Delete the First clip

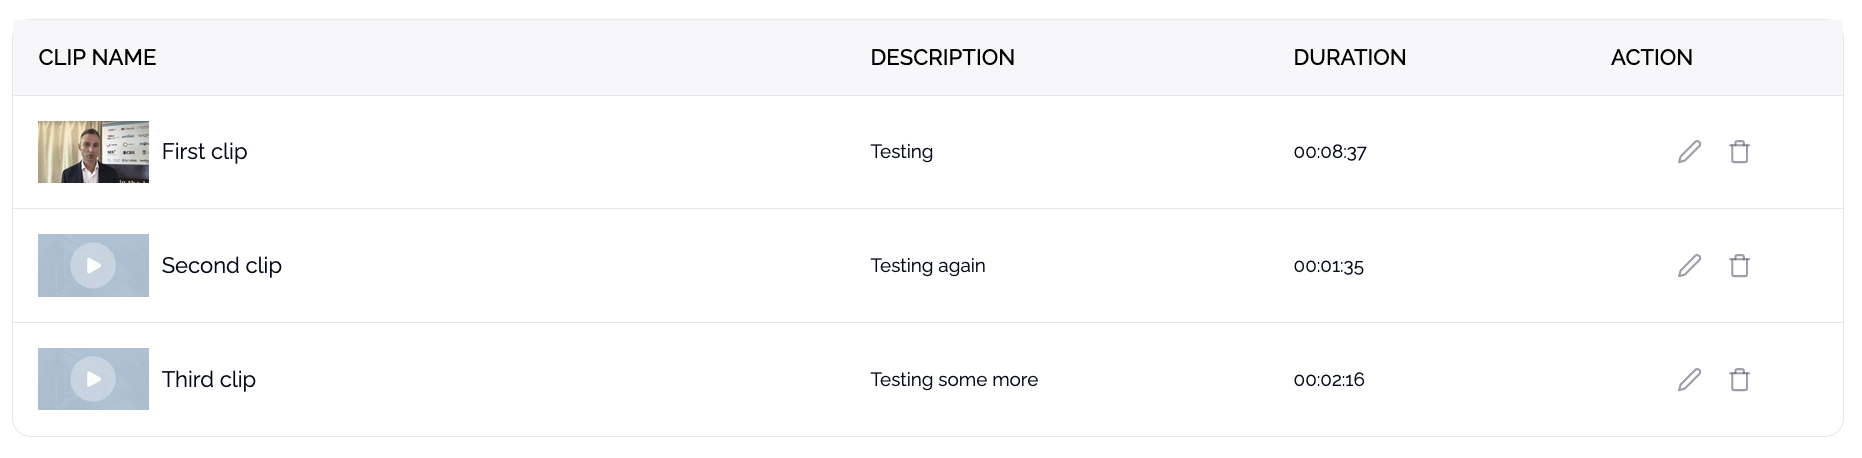(1739, 152)
